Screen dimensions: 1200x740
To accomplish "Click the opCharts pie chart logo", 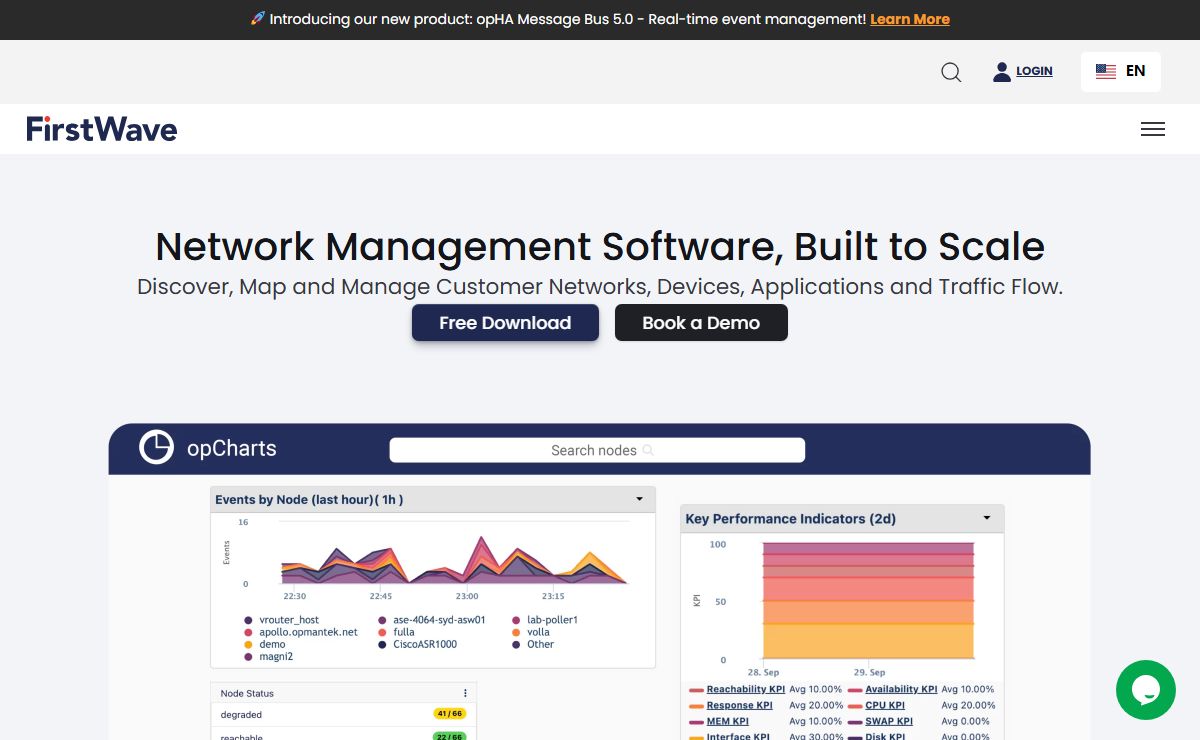I will (x=156, y=447).
